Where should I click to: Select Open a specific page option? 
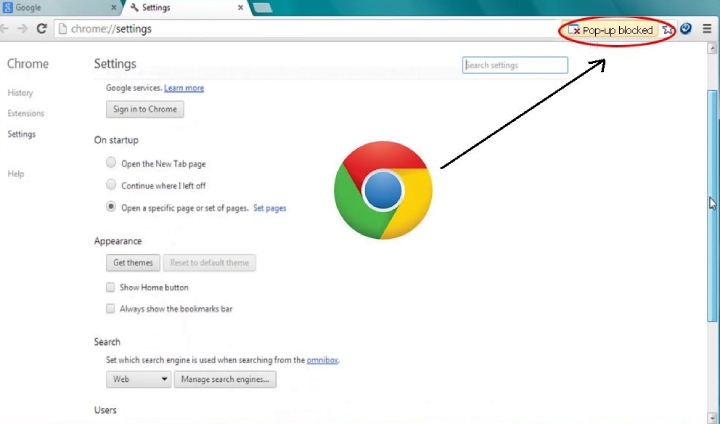click(x=111, y=206)
